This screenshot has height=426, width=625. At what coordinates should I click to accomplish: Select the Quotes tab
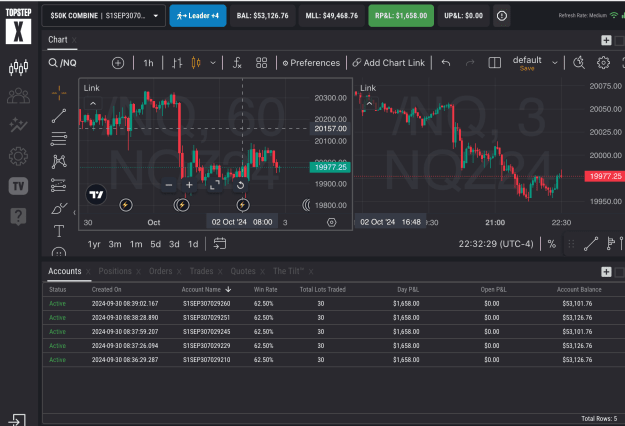(243, 271)
